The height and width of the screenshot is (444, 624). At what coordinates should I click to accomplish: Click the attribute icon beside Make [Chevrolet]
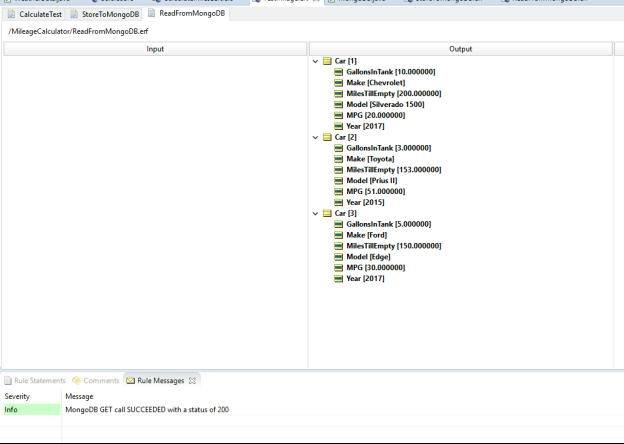click(x=339, y=83)
